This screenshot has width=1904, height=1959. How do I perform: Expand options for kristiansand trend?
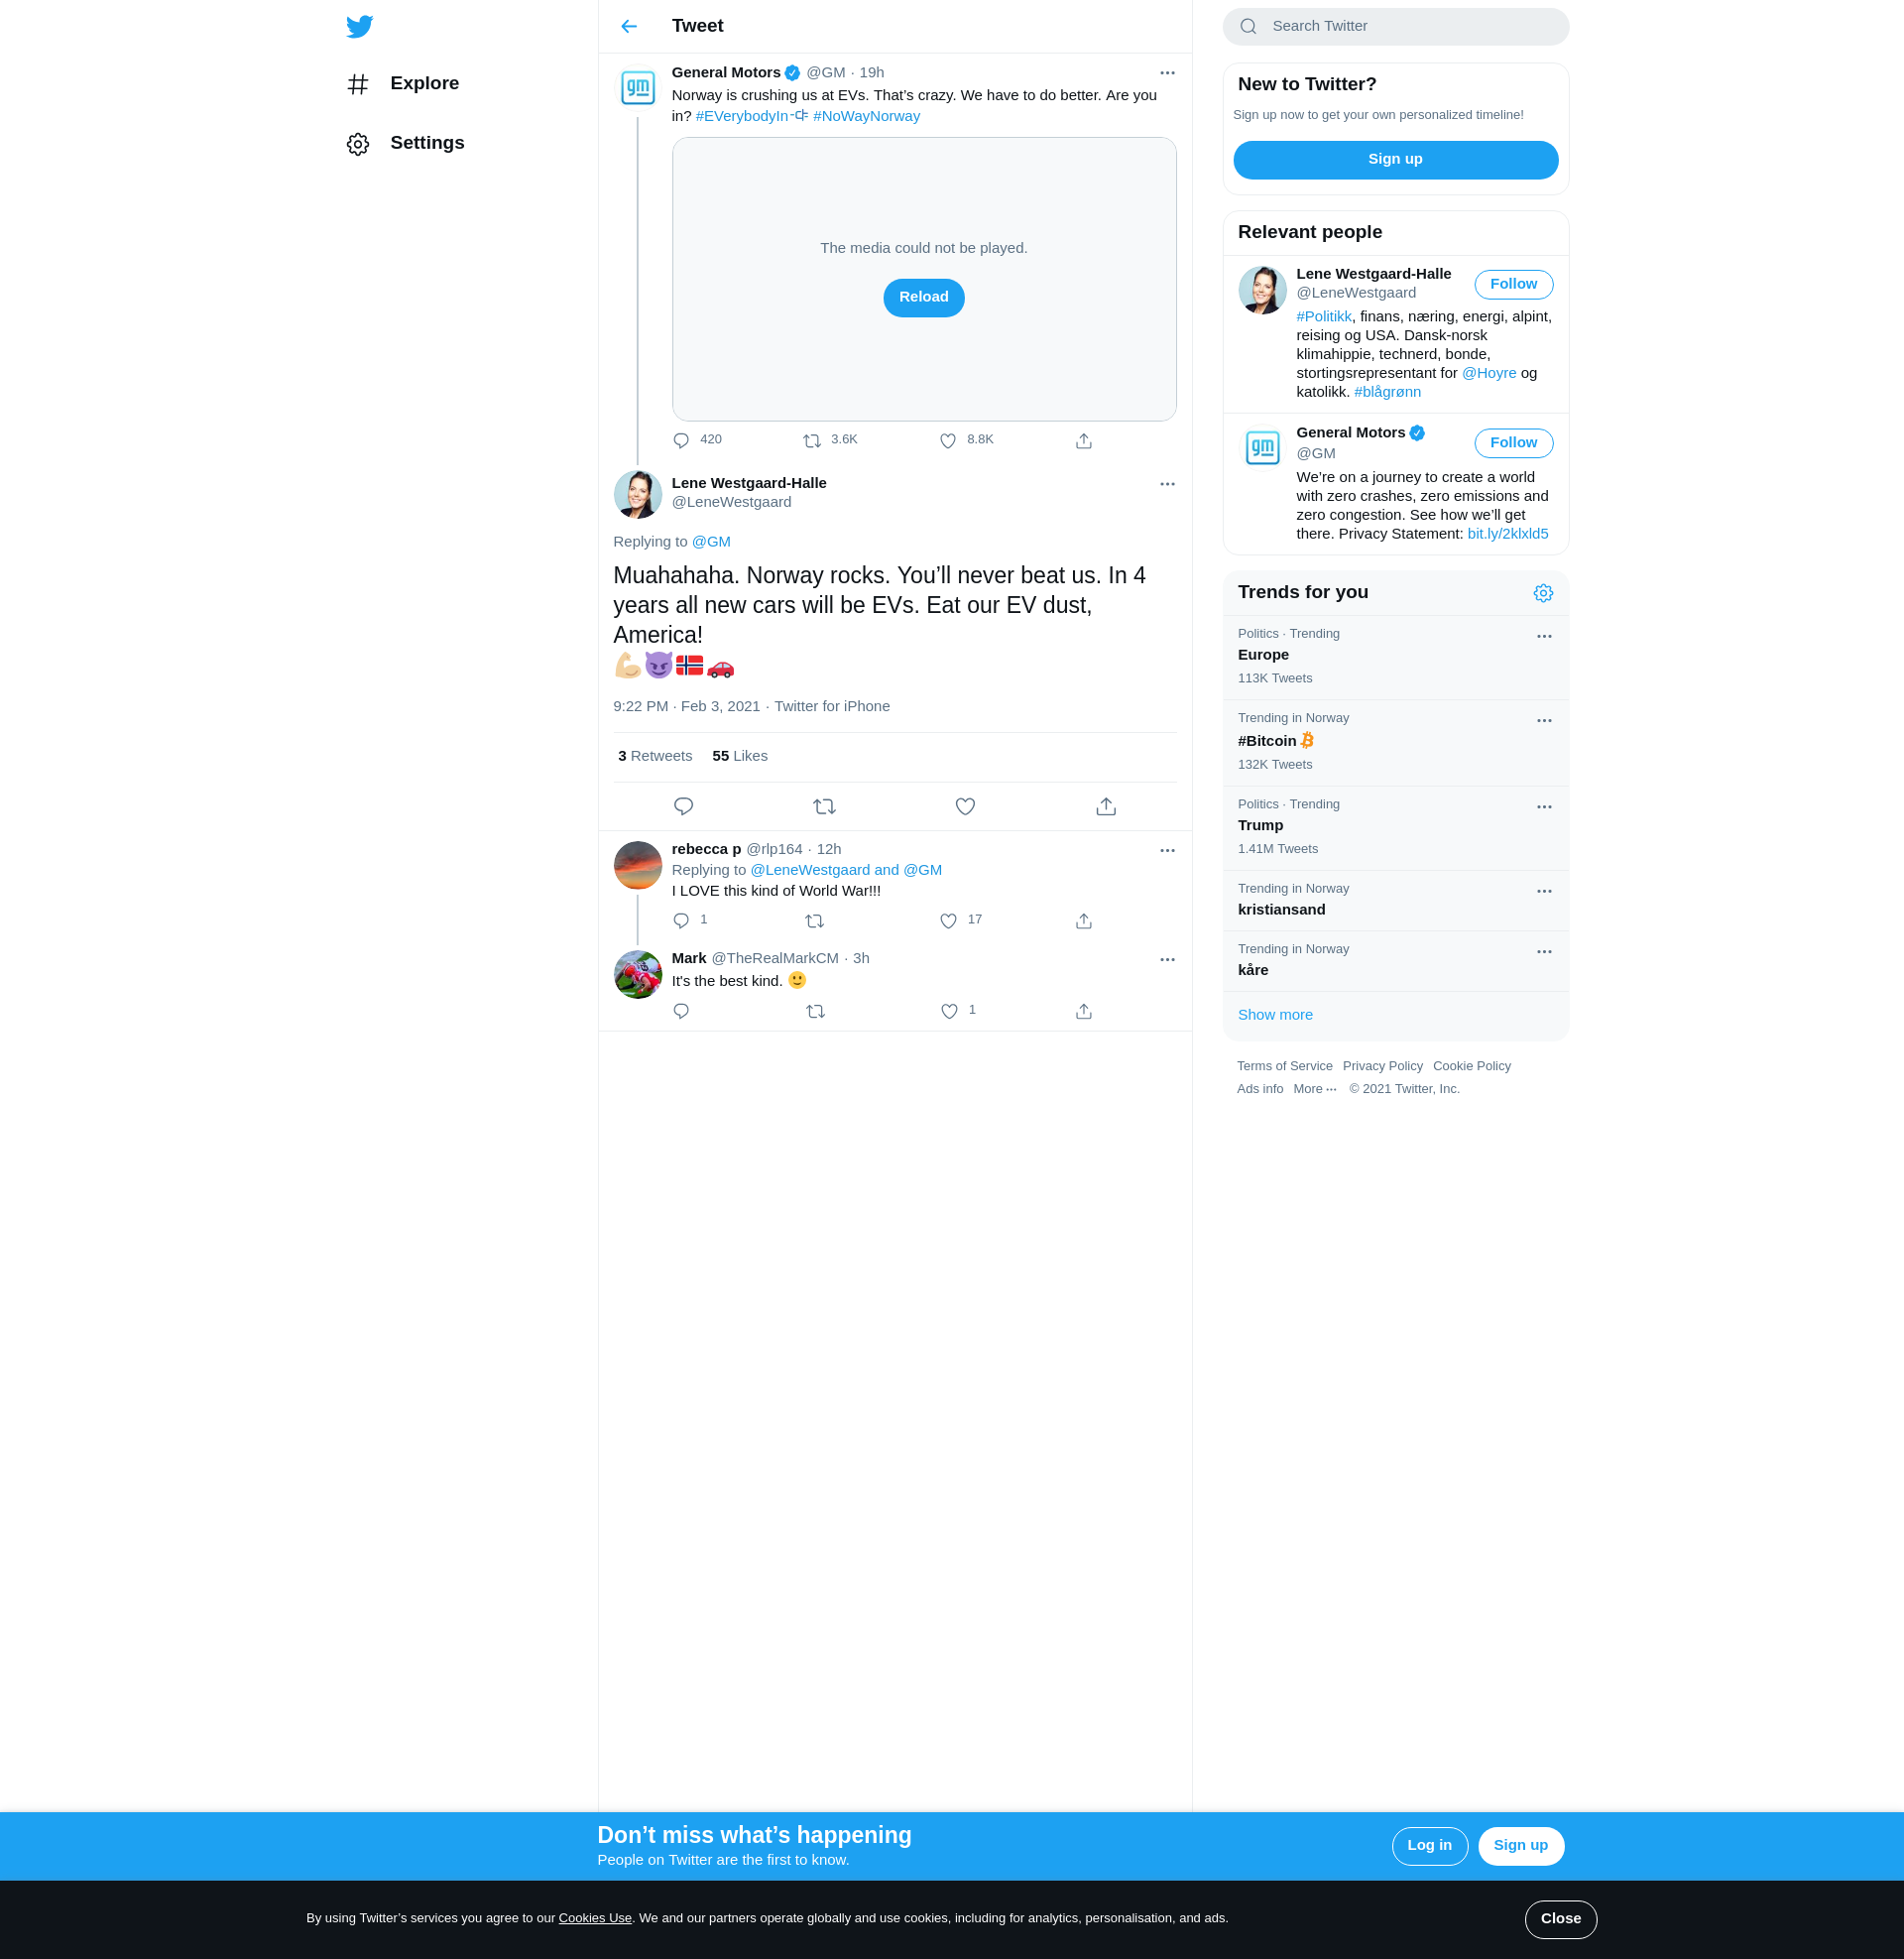[x=1543, y=891]
